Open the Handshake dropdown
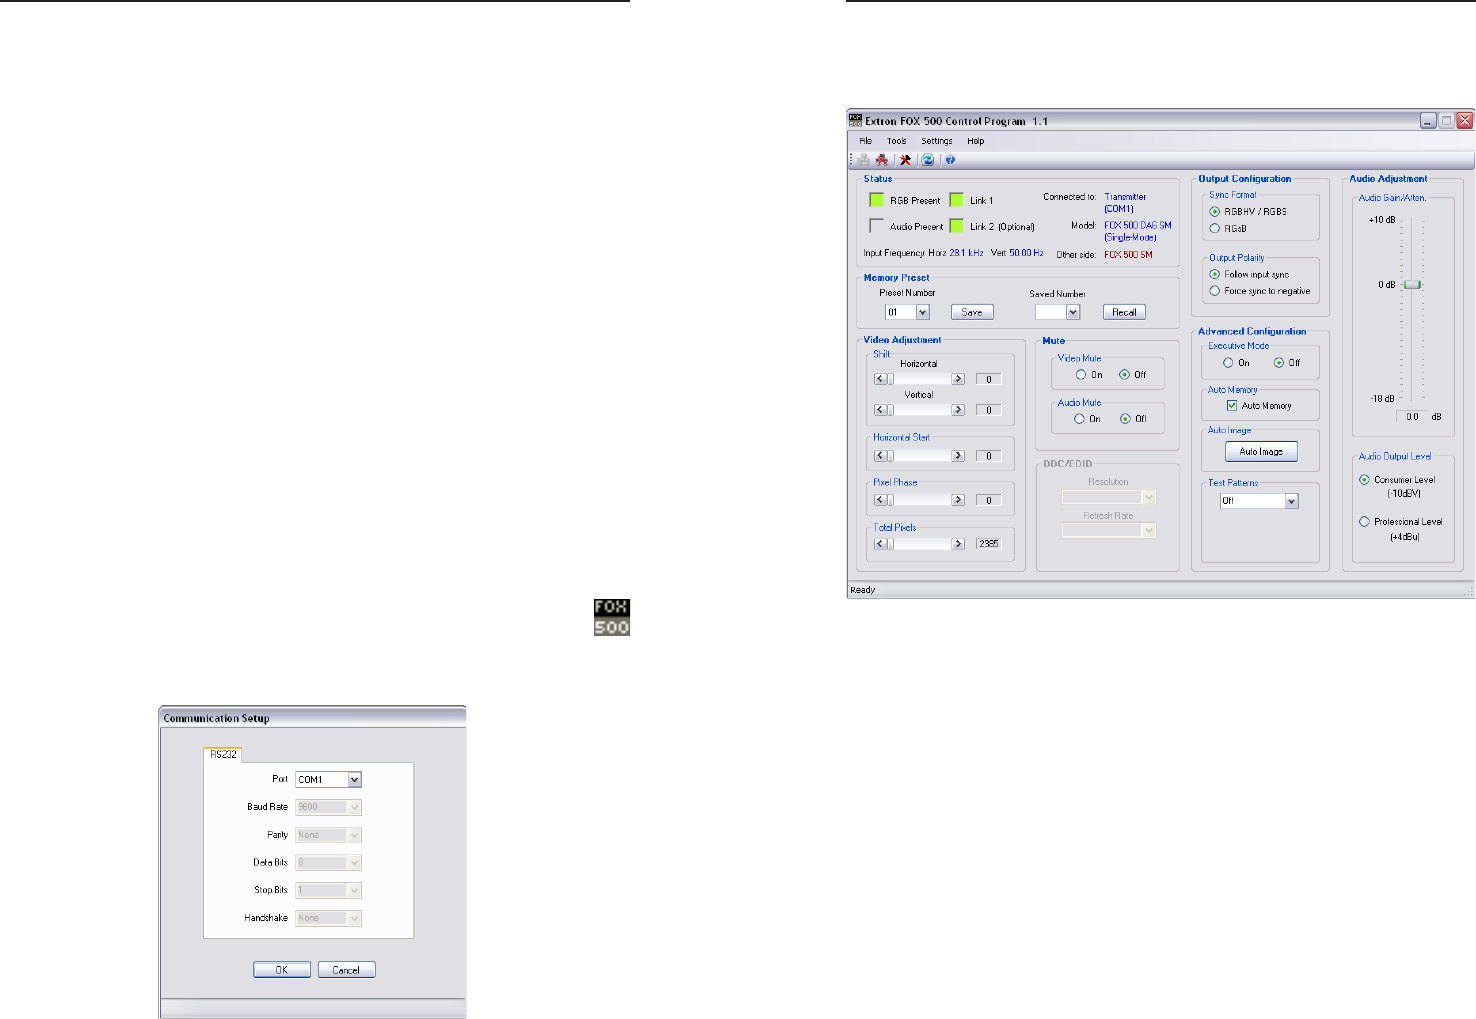This screenshot has height=1019, width=1476. [x=354, y=918]
